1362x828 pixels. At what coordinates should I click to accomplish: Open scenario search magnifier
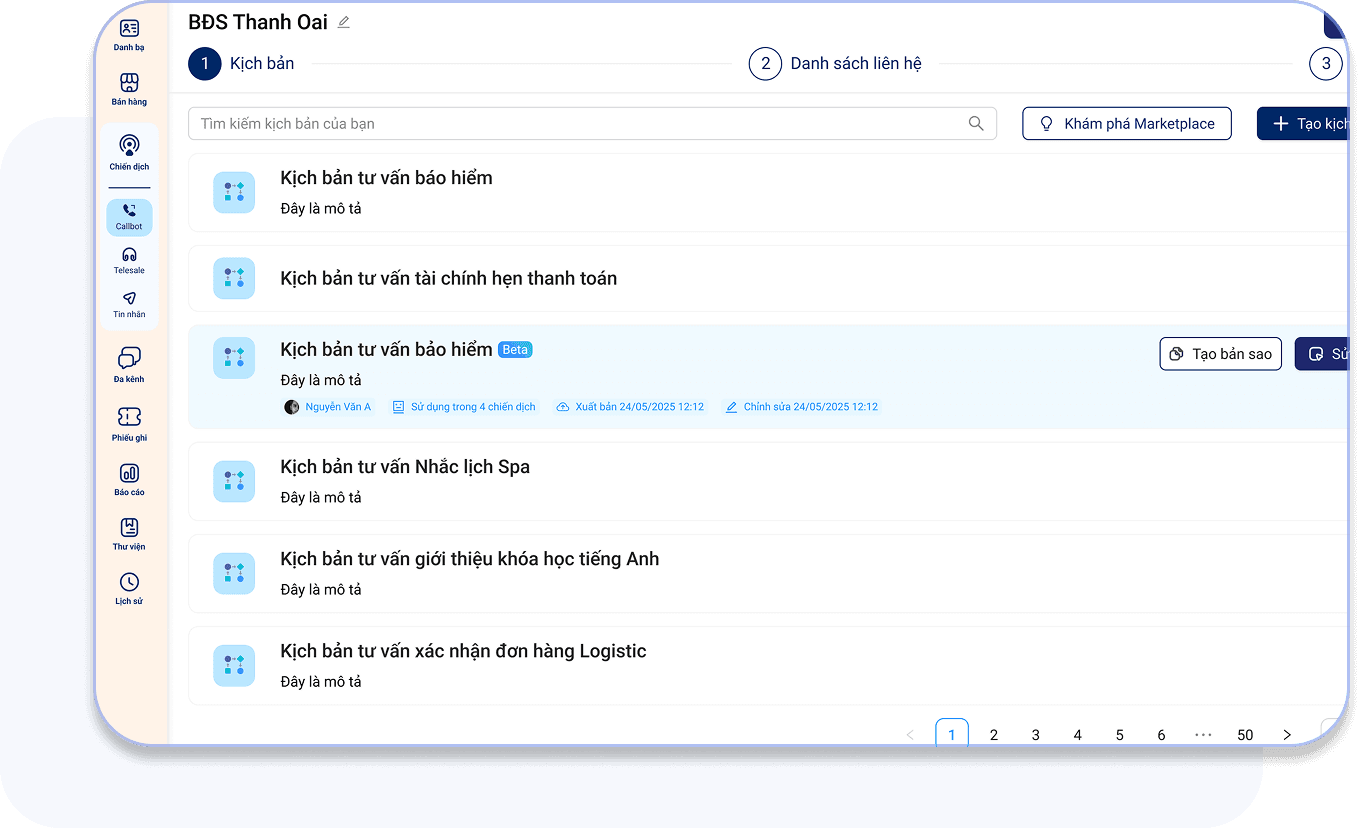[975, 123]
